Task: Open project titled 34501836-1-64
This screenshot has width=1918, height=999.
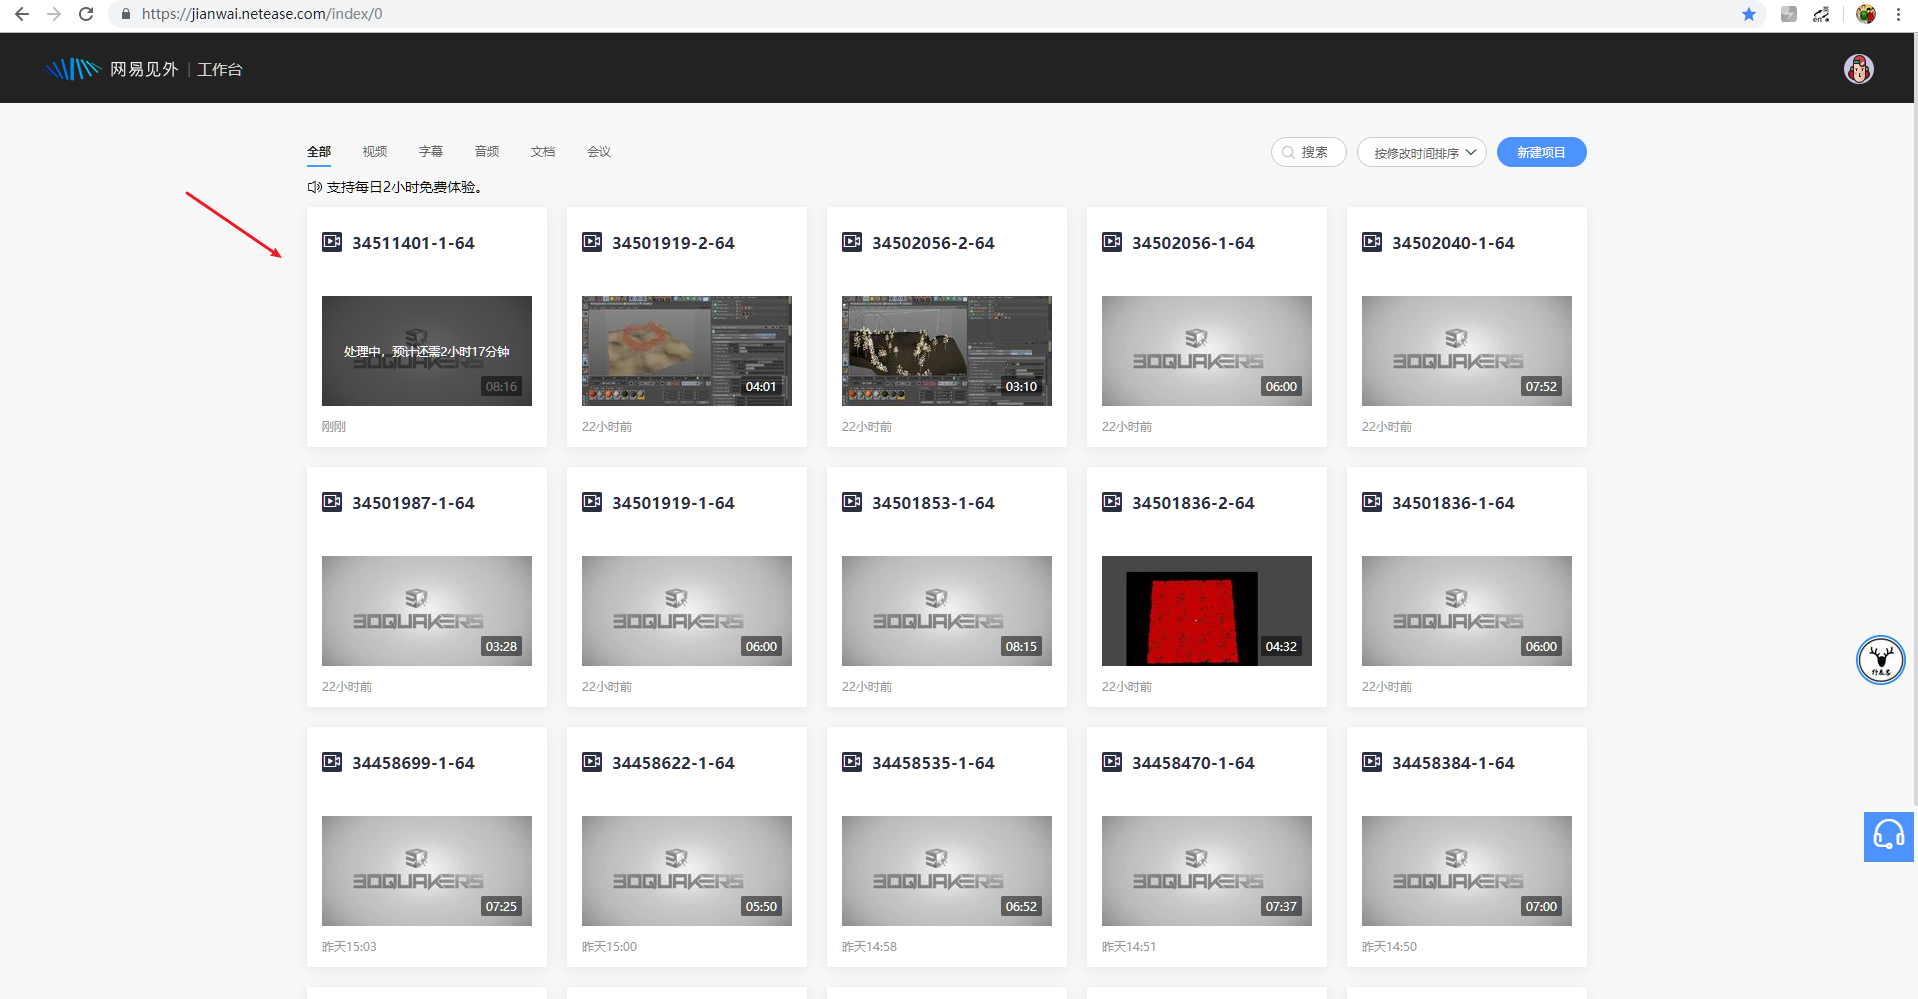Action: [x=1453, y=503]
